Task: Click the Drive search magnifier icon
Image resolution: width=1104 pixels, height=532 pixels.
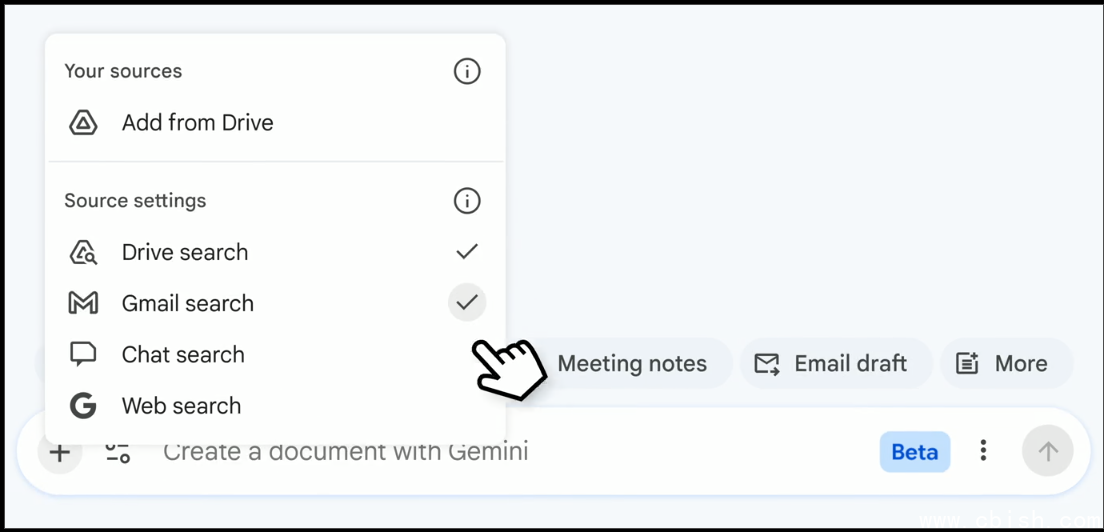Action: pos(83,253)
